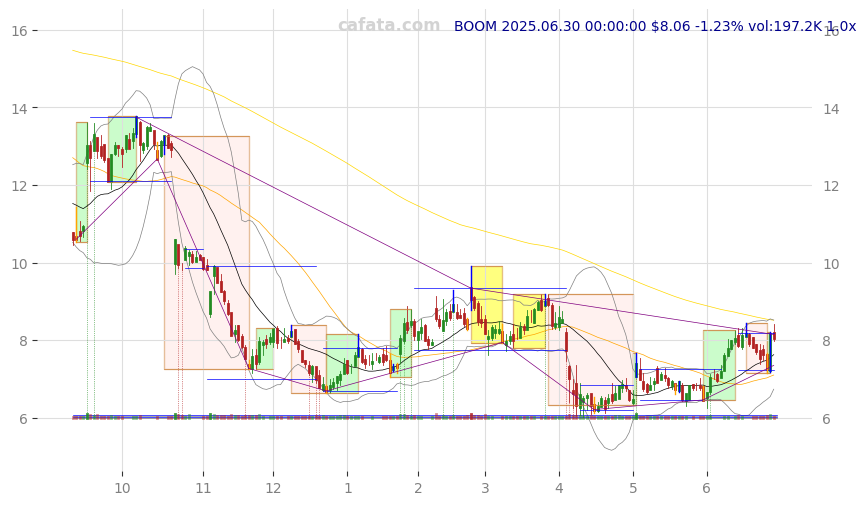Click the 16 label on the left price axis
The image size is (866, 505).
tap(19, 31)
